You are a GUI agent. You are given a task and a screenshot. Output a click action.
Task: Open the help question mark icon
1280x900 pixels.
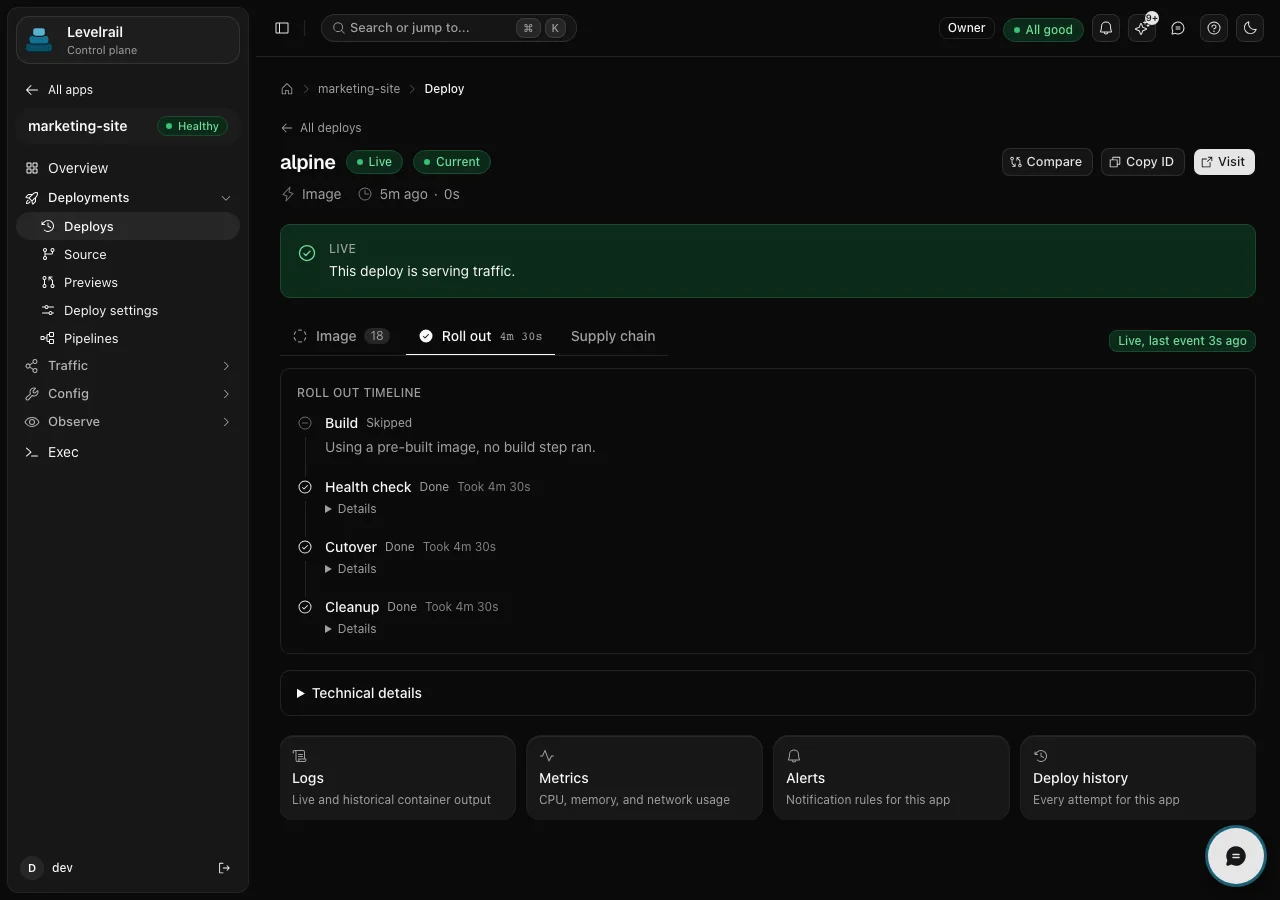(x=1214, y=28)
